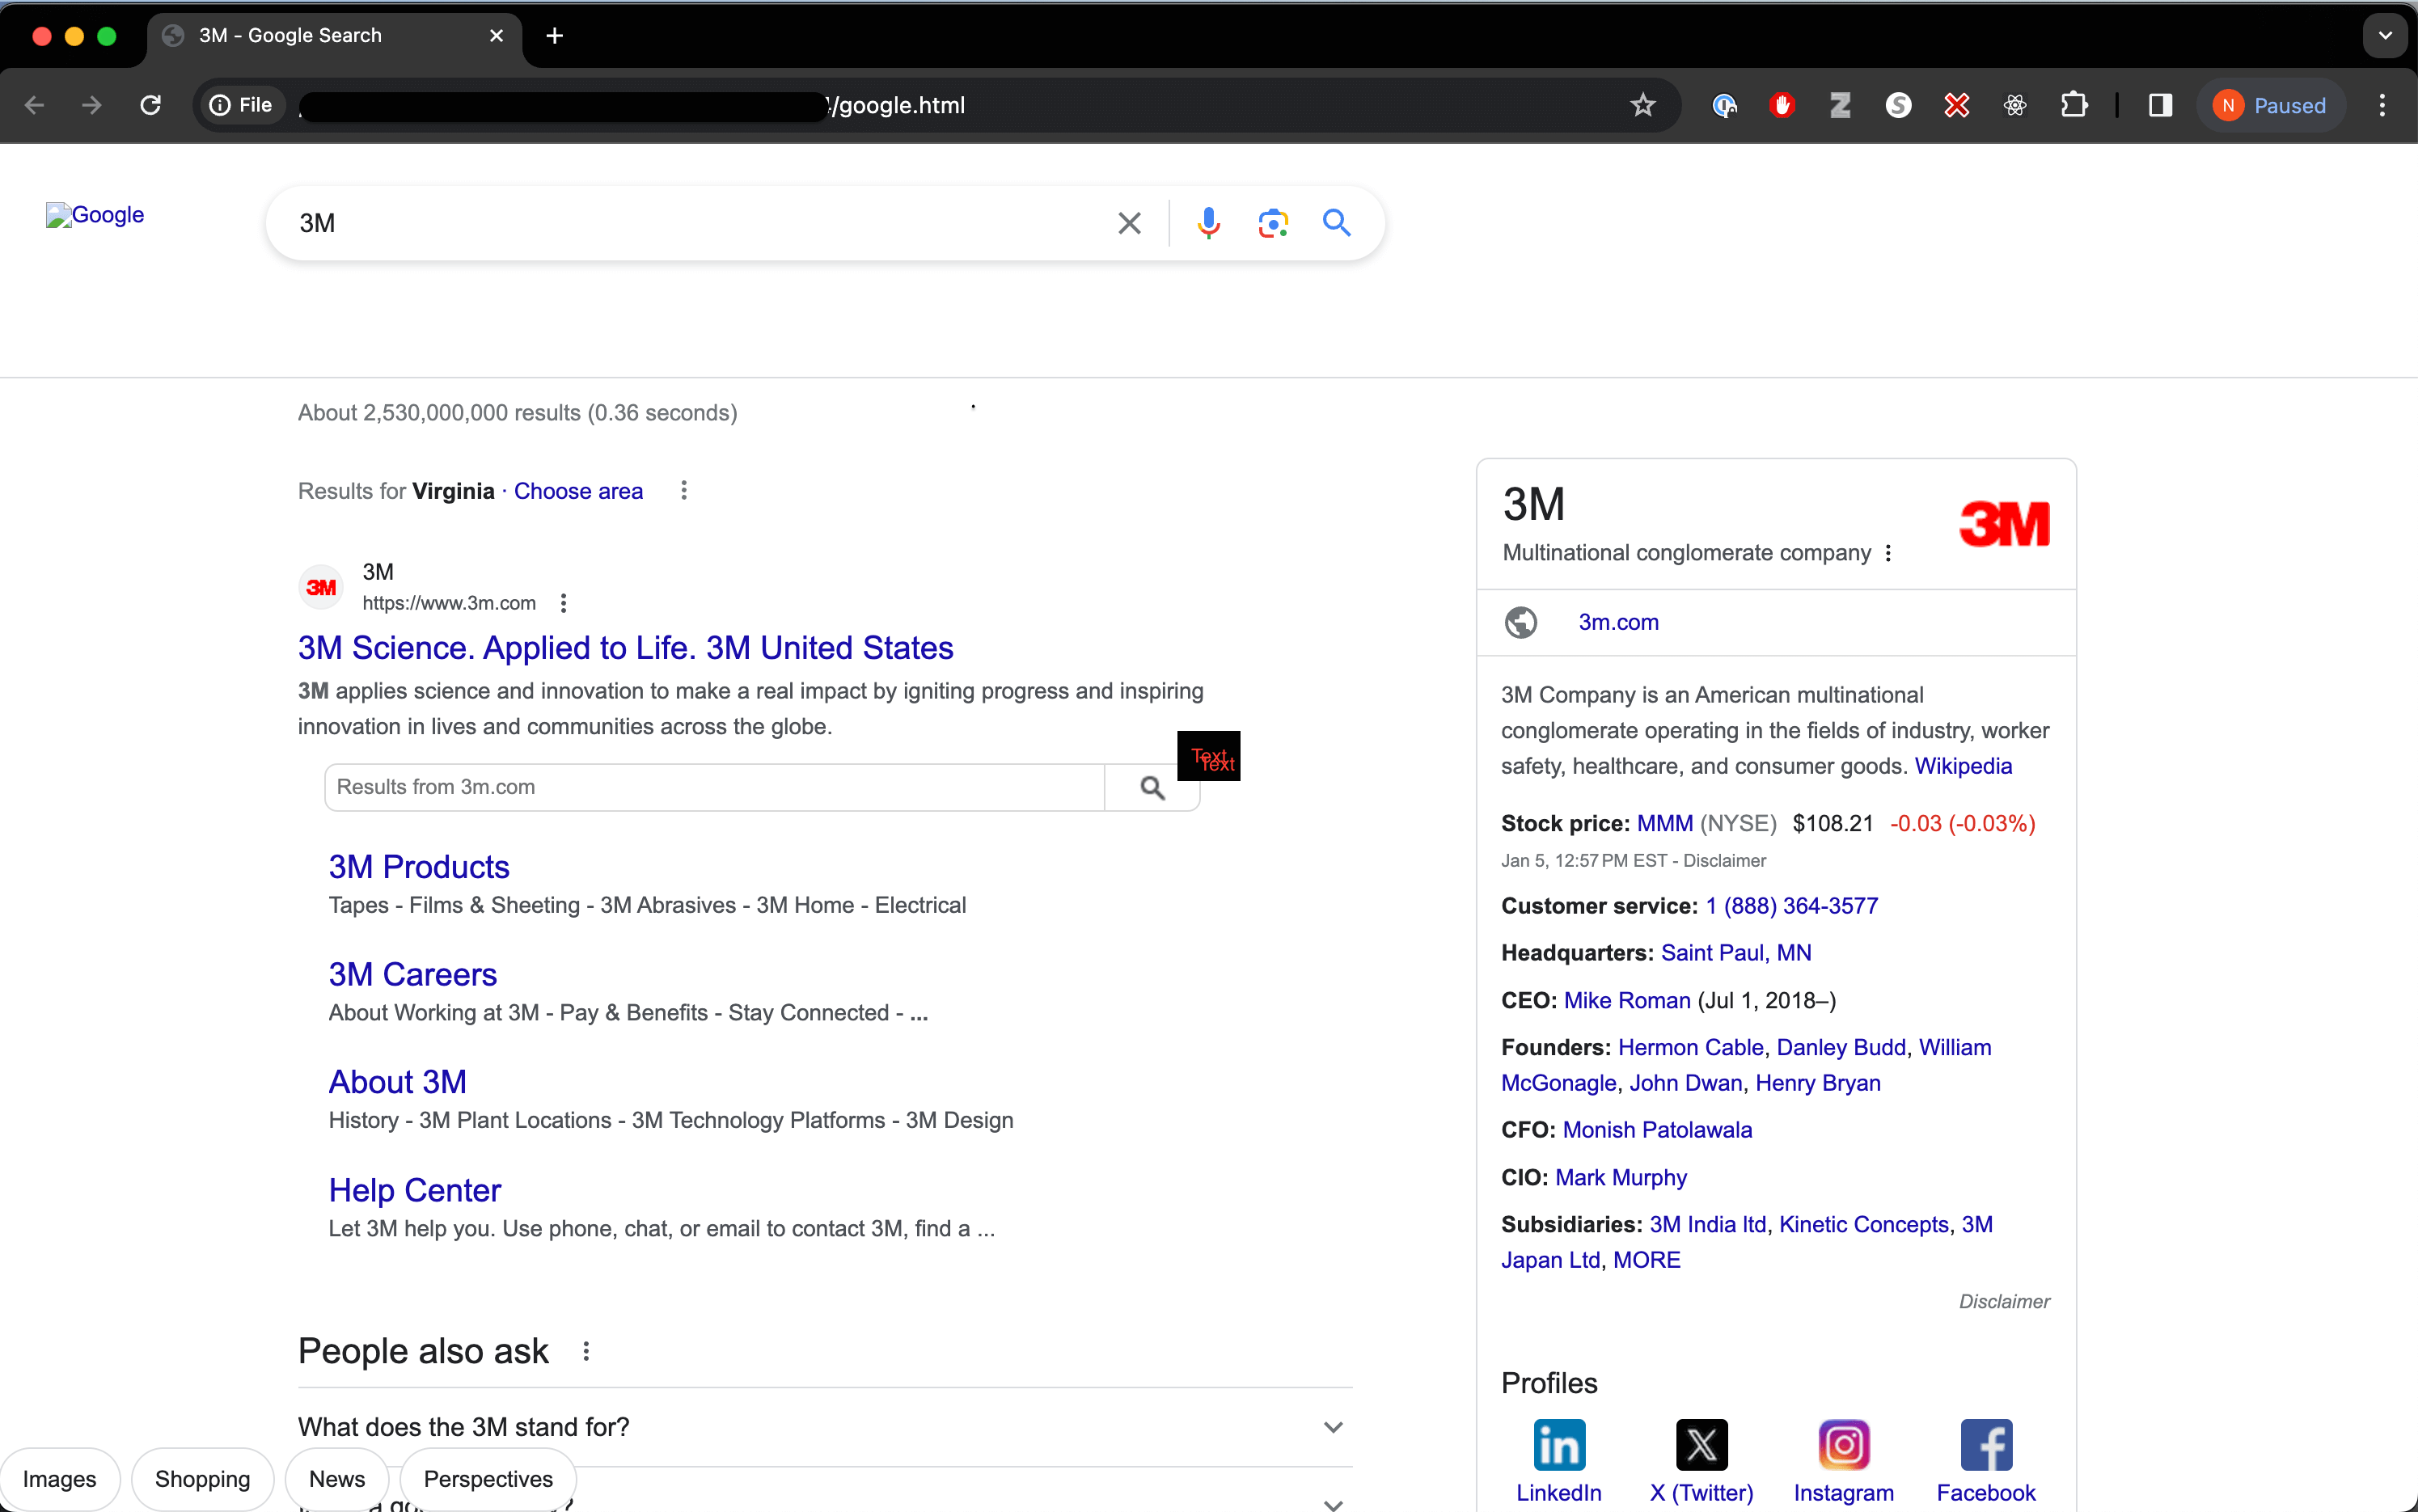Open the Help Center sitelink

tap(415, 1190)
